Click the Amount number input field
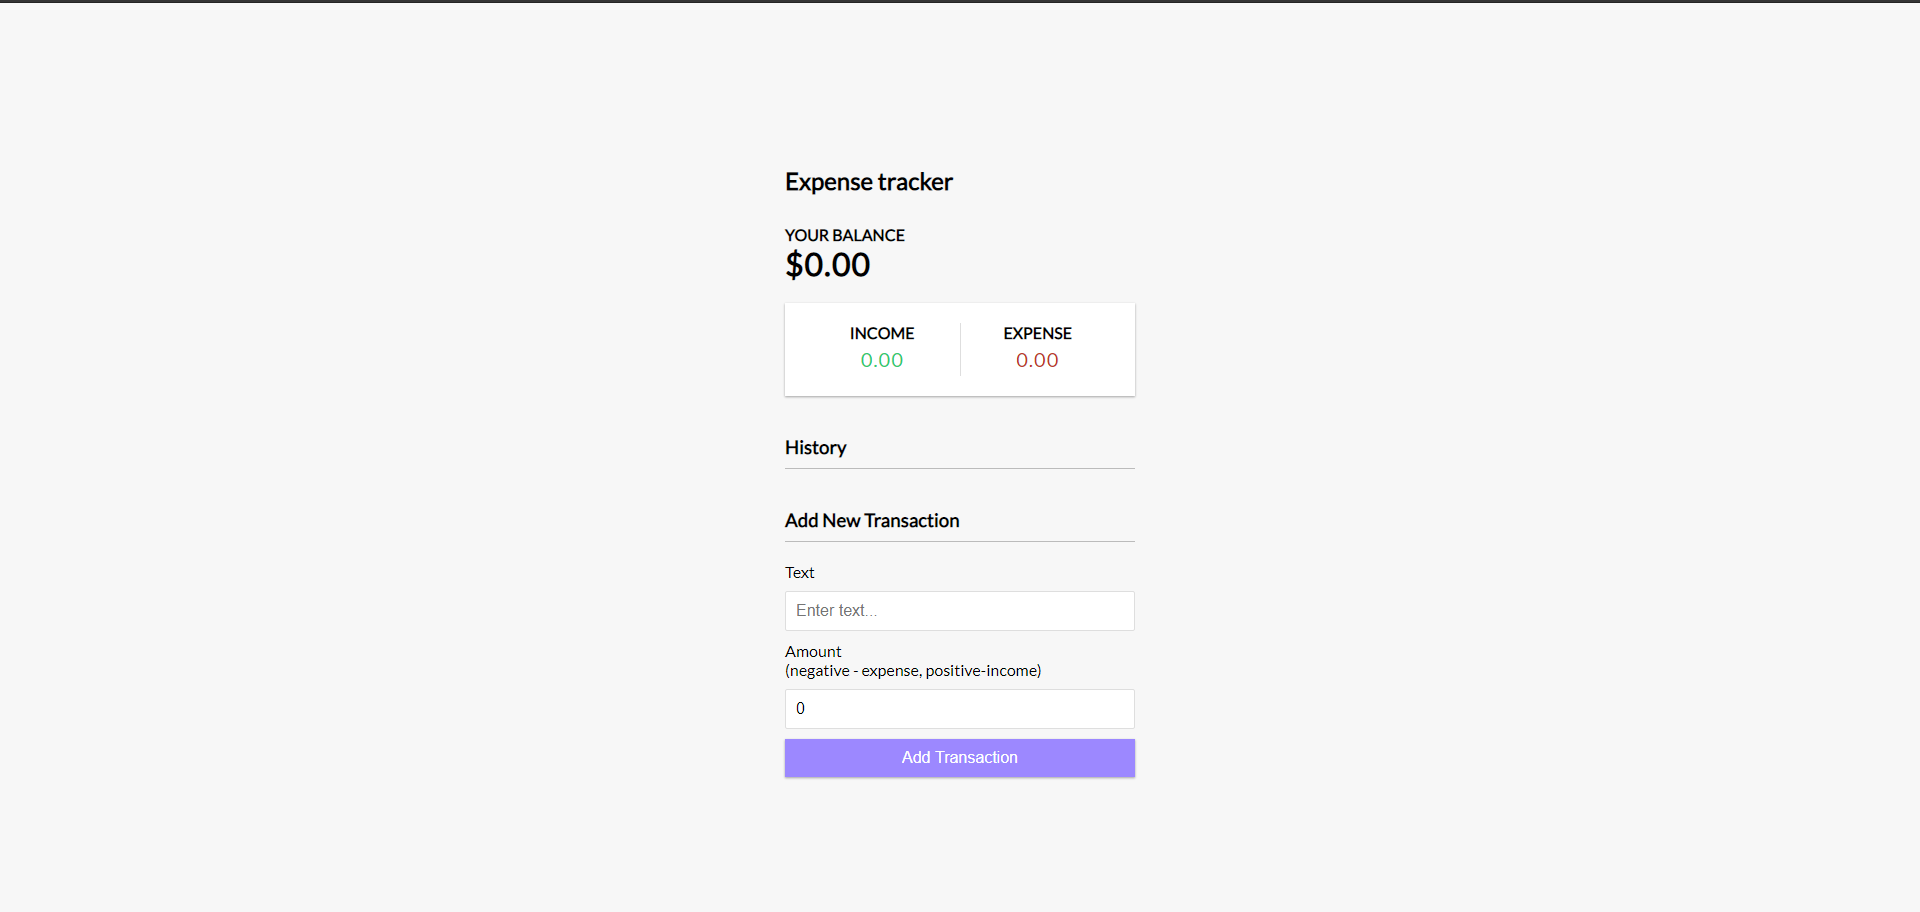Screen dimensions: 1920x912 (x=959, y=709)
